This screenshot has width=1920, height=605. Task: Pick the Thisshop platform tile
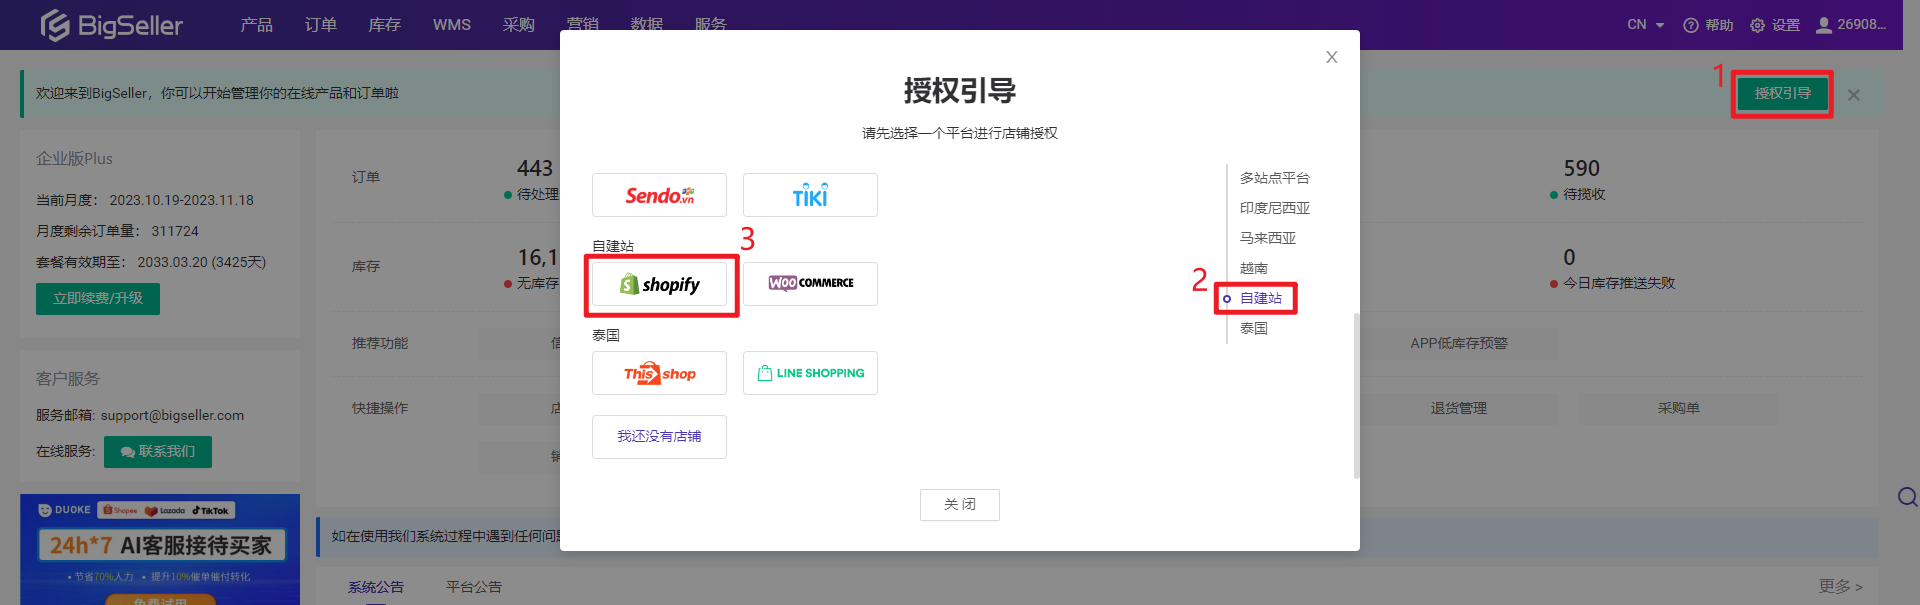(x=659, y=373)
